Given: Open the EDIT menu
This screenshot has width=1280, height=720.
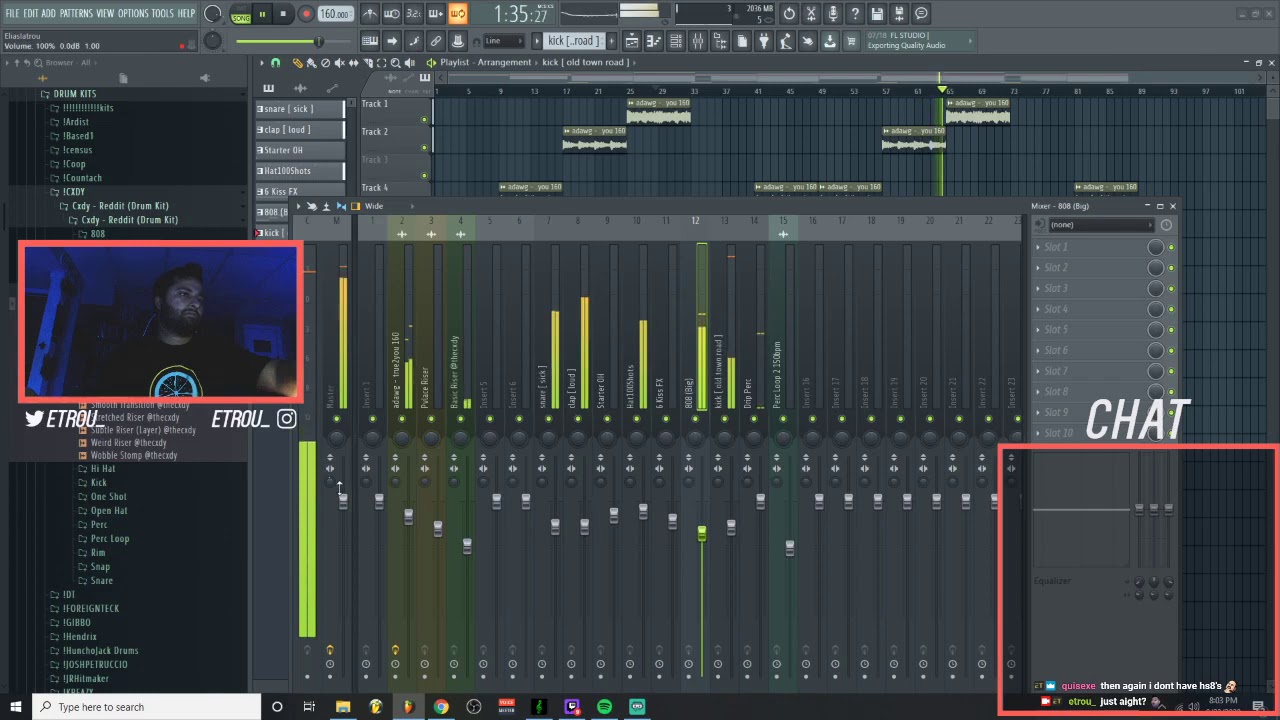Looking at the screenshot, I should (31, 13).
